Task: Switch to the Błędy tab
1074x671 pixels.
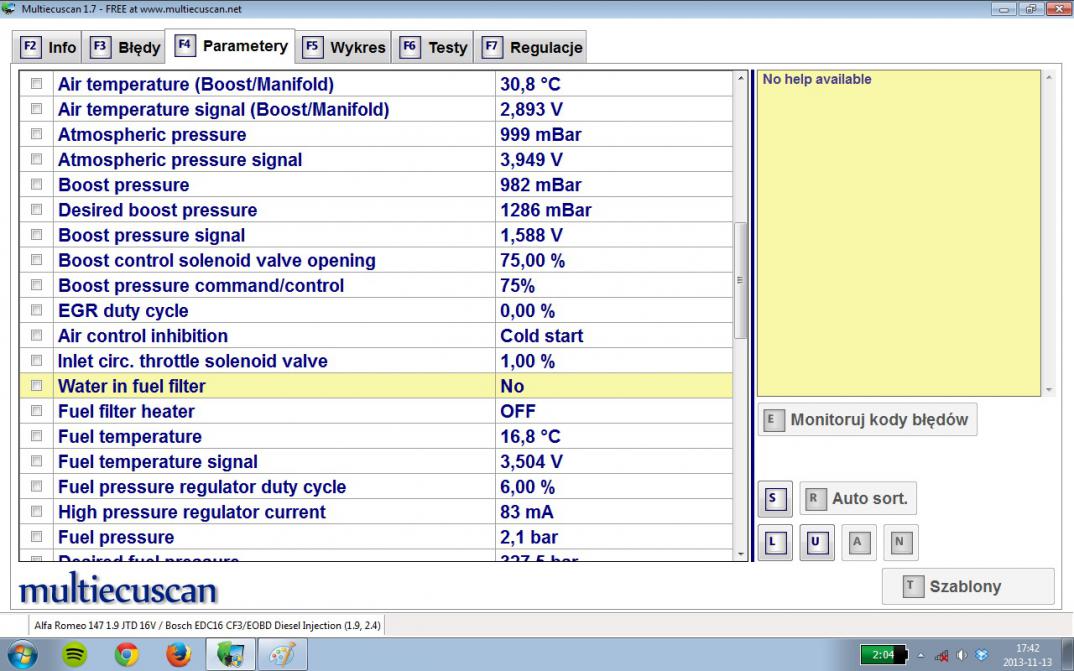Action: (126, 47)
